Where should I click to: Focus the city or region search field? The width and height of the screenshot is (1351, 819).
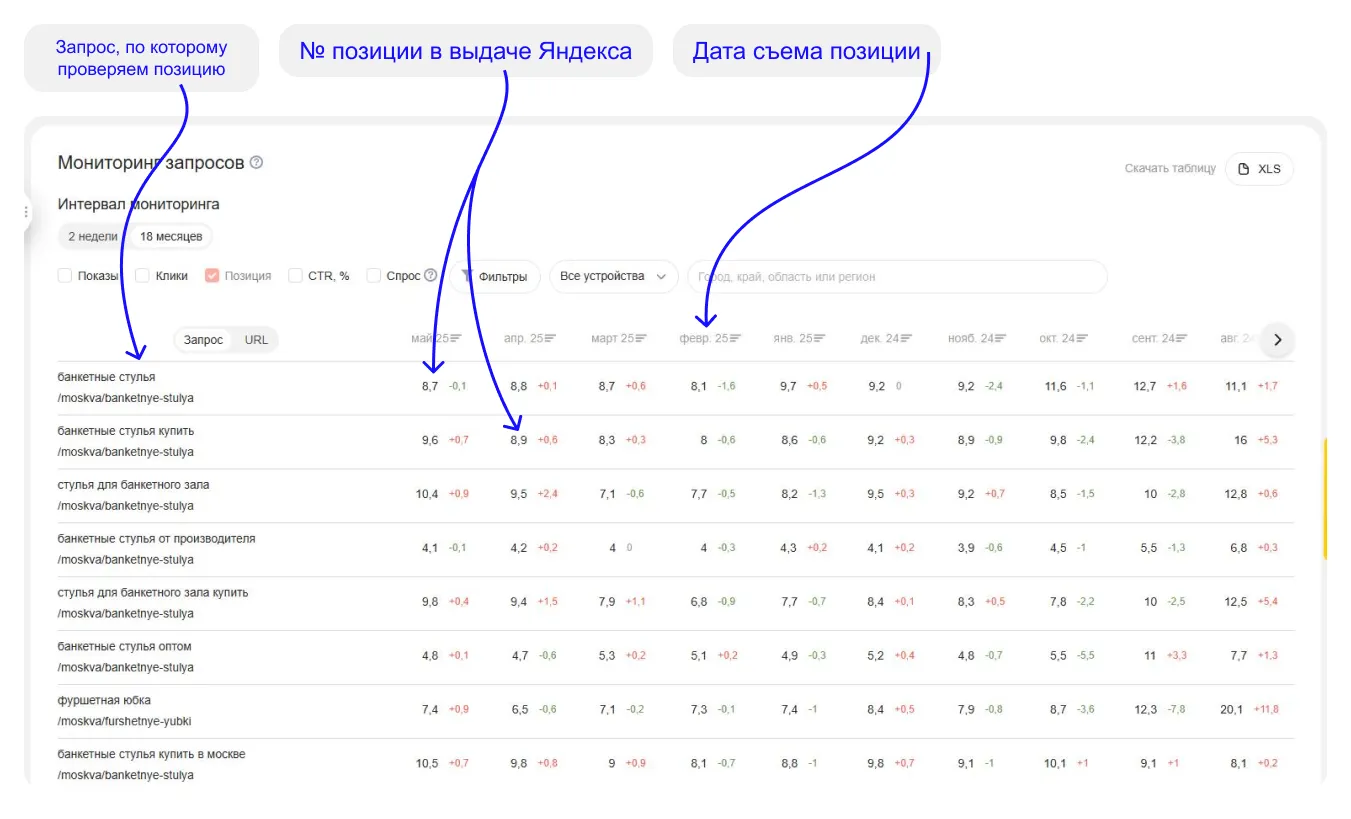[x=897, y=277]
